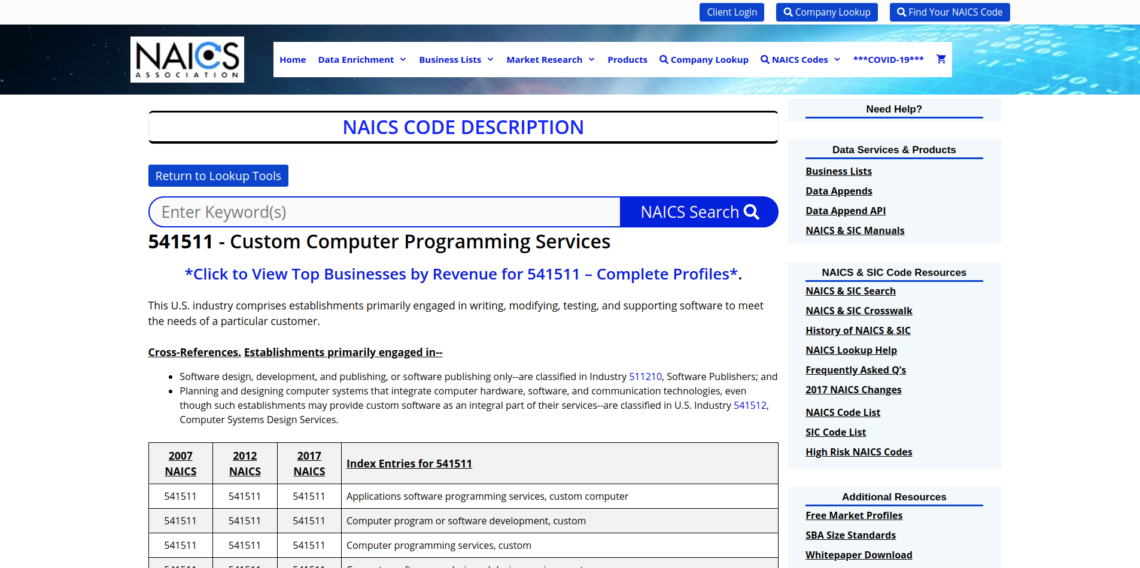Open the 511210 industry code link

pos(645,377)
